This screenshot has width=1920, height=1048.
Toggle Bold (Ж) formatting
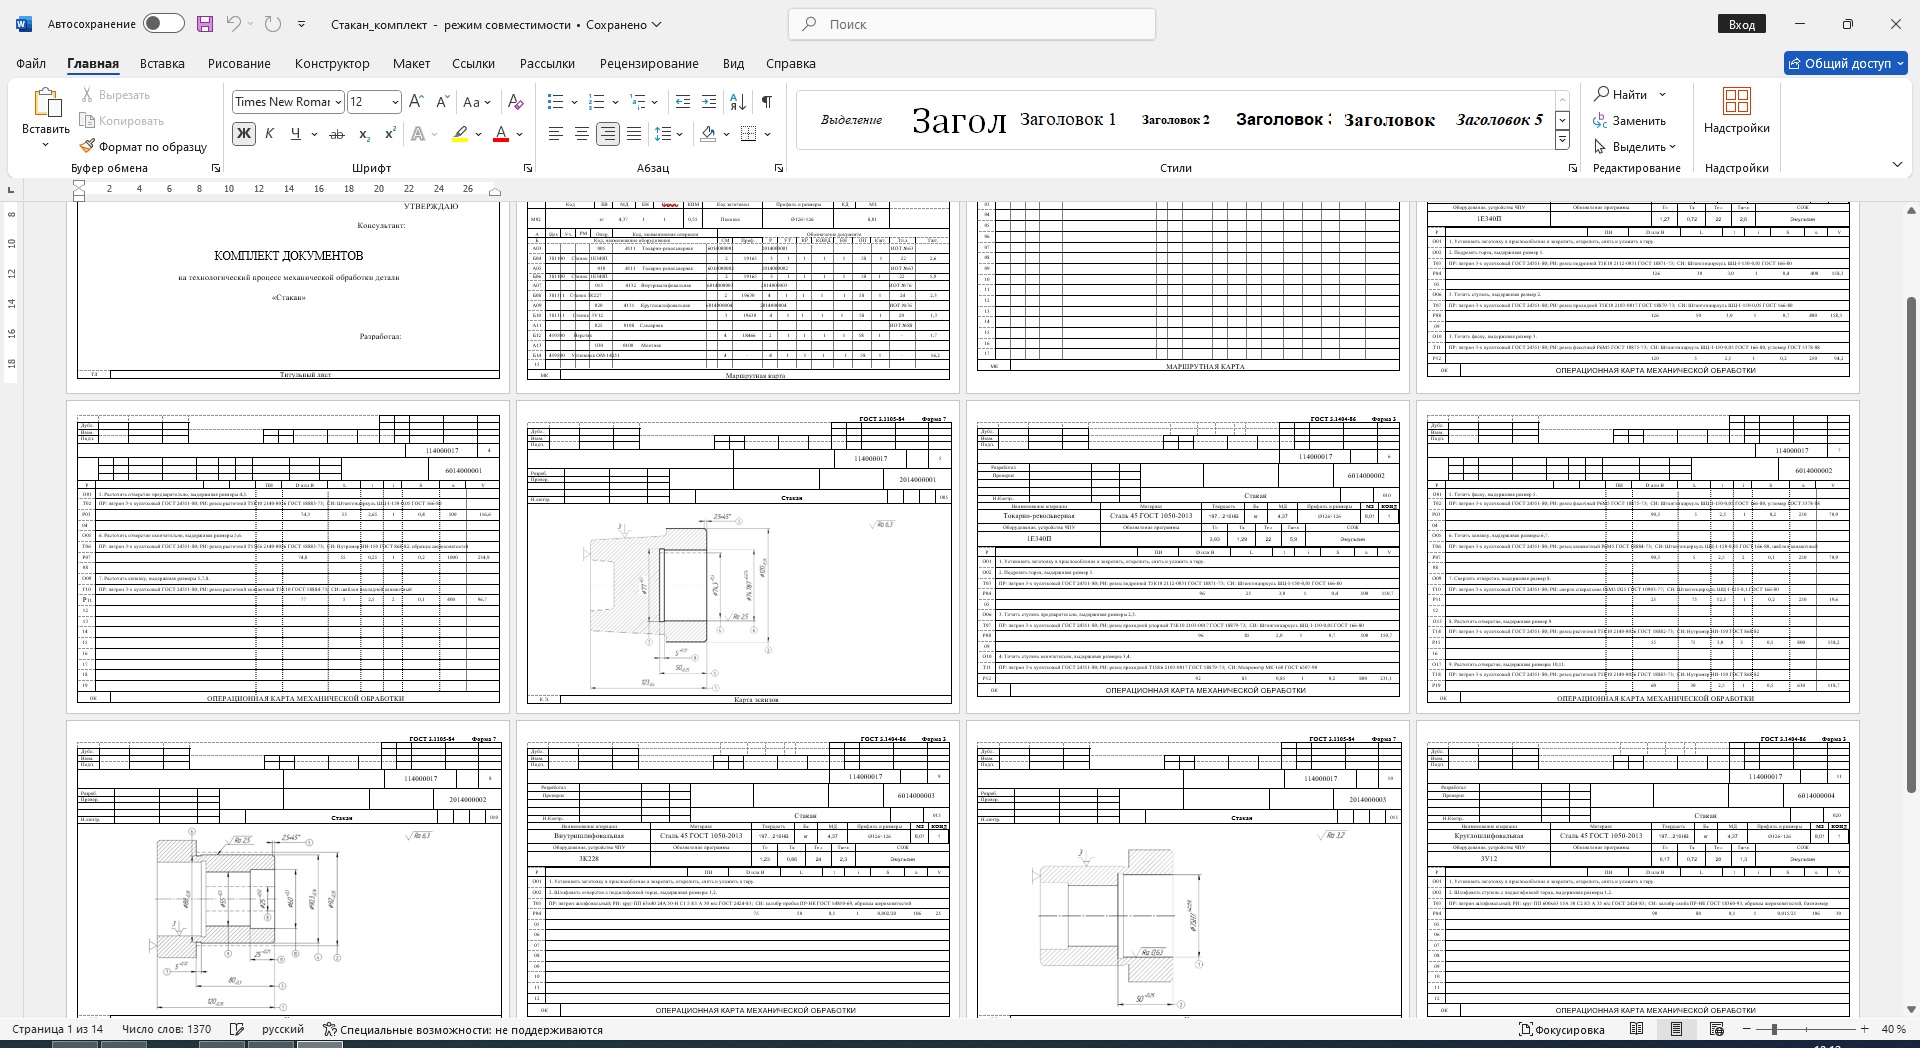point(243,133)
